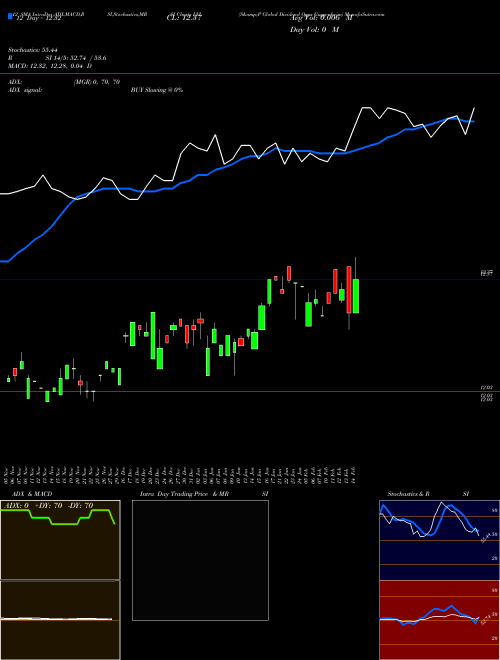Click the tall red candlestick near chart end

349,290
